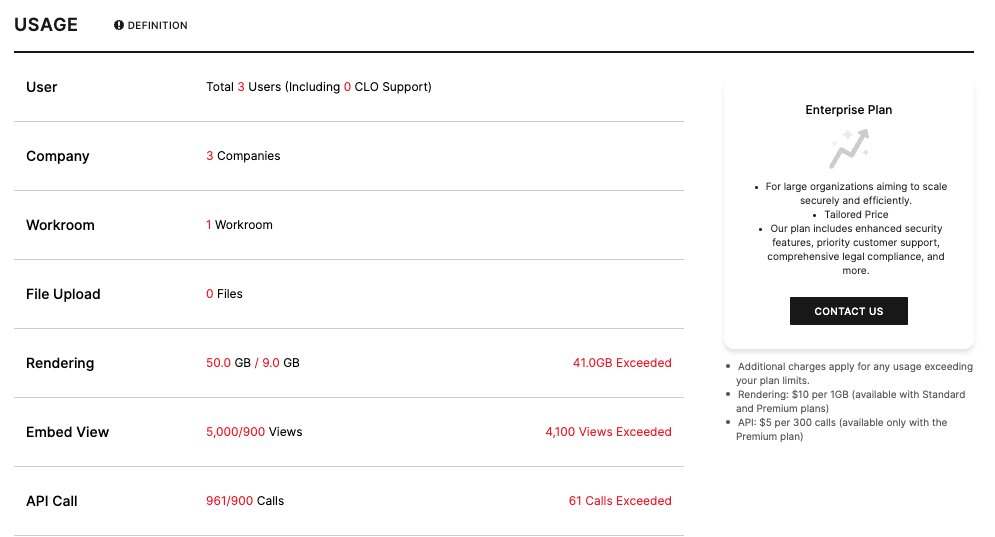Click the User row label

[x=42, y=87]
